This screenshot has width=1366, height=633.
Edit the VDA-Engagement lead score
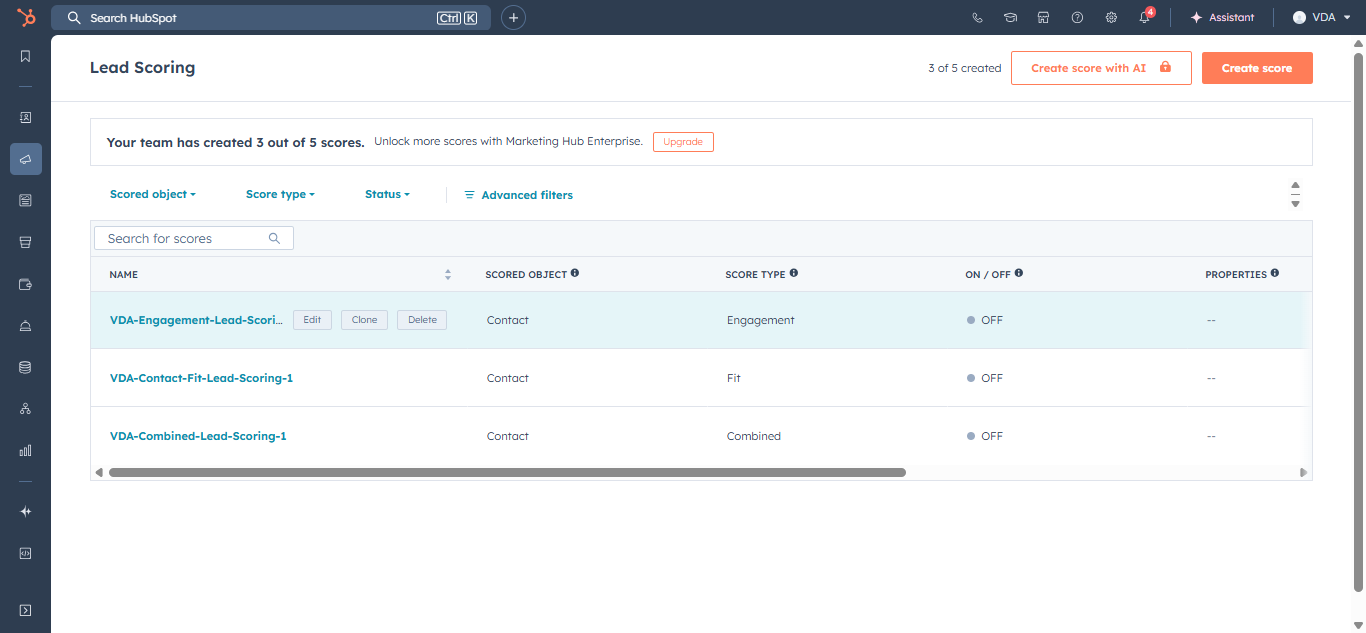click(312, 320)
